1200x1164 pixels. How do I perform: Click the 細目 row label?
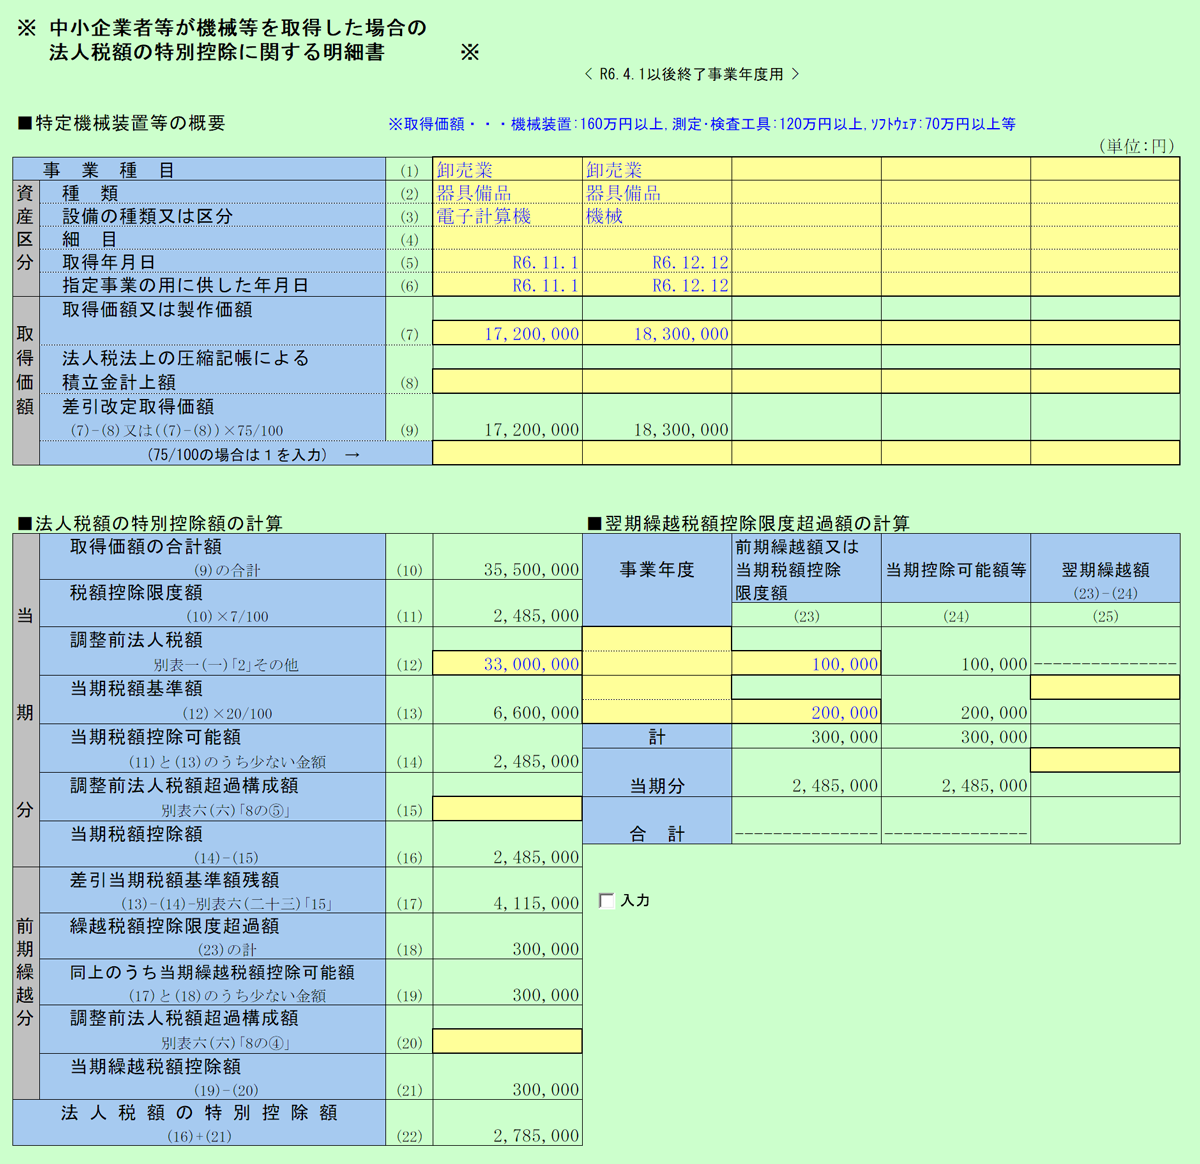(x=90, y=239)
